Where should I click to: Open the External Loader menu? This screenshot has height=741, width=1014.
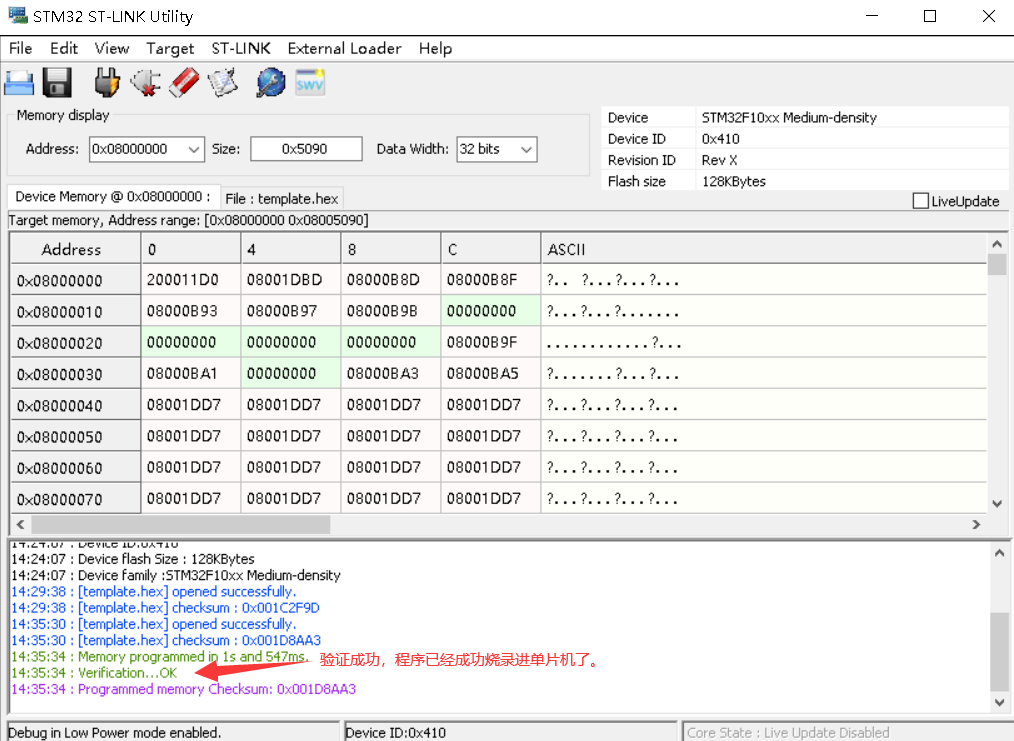coord(344,48)
